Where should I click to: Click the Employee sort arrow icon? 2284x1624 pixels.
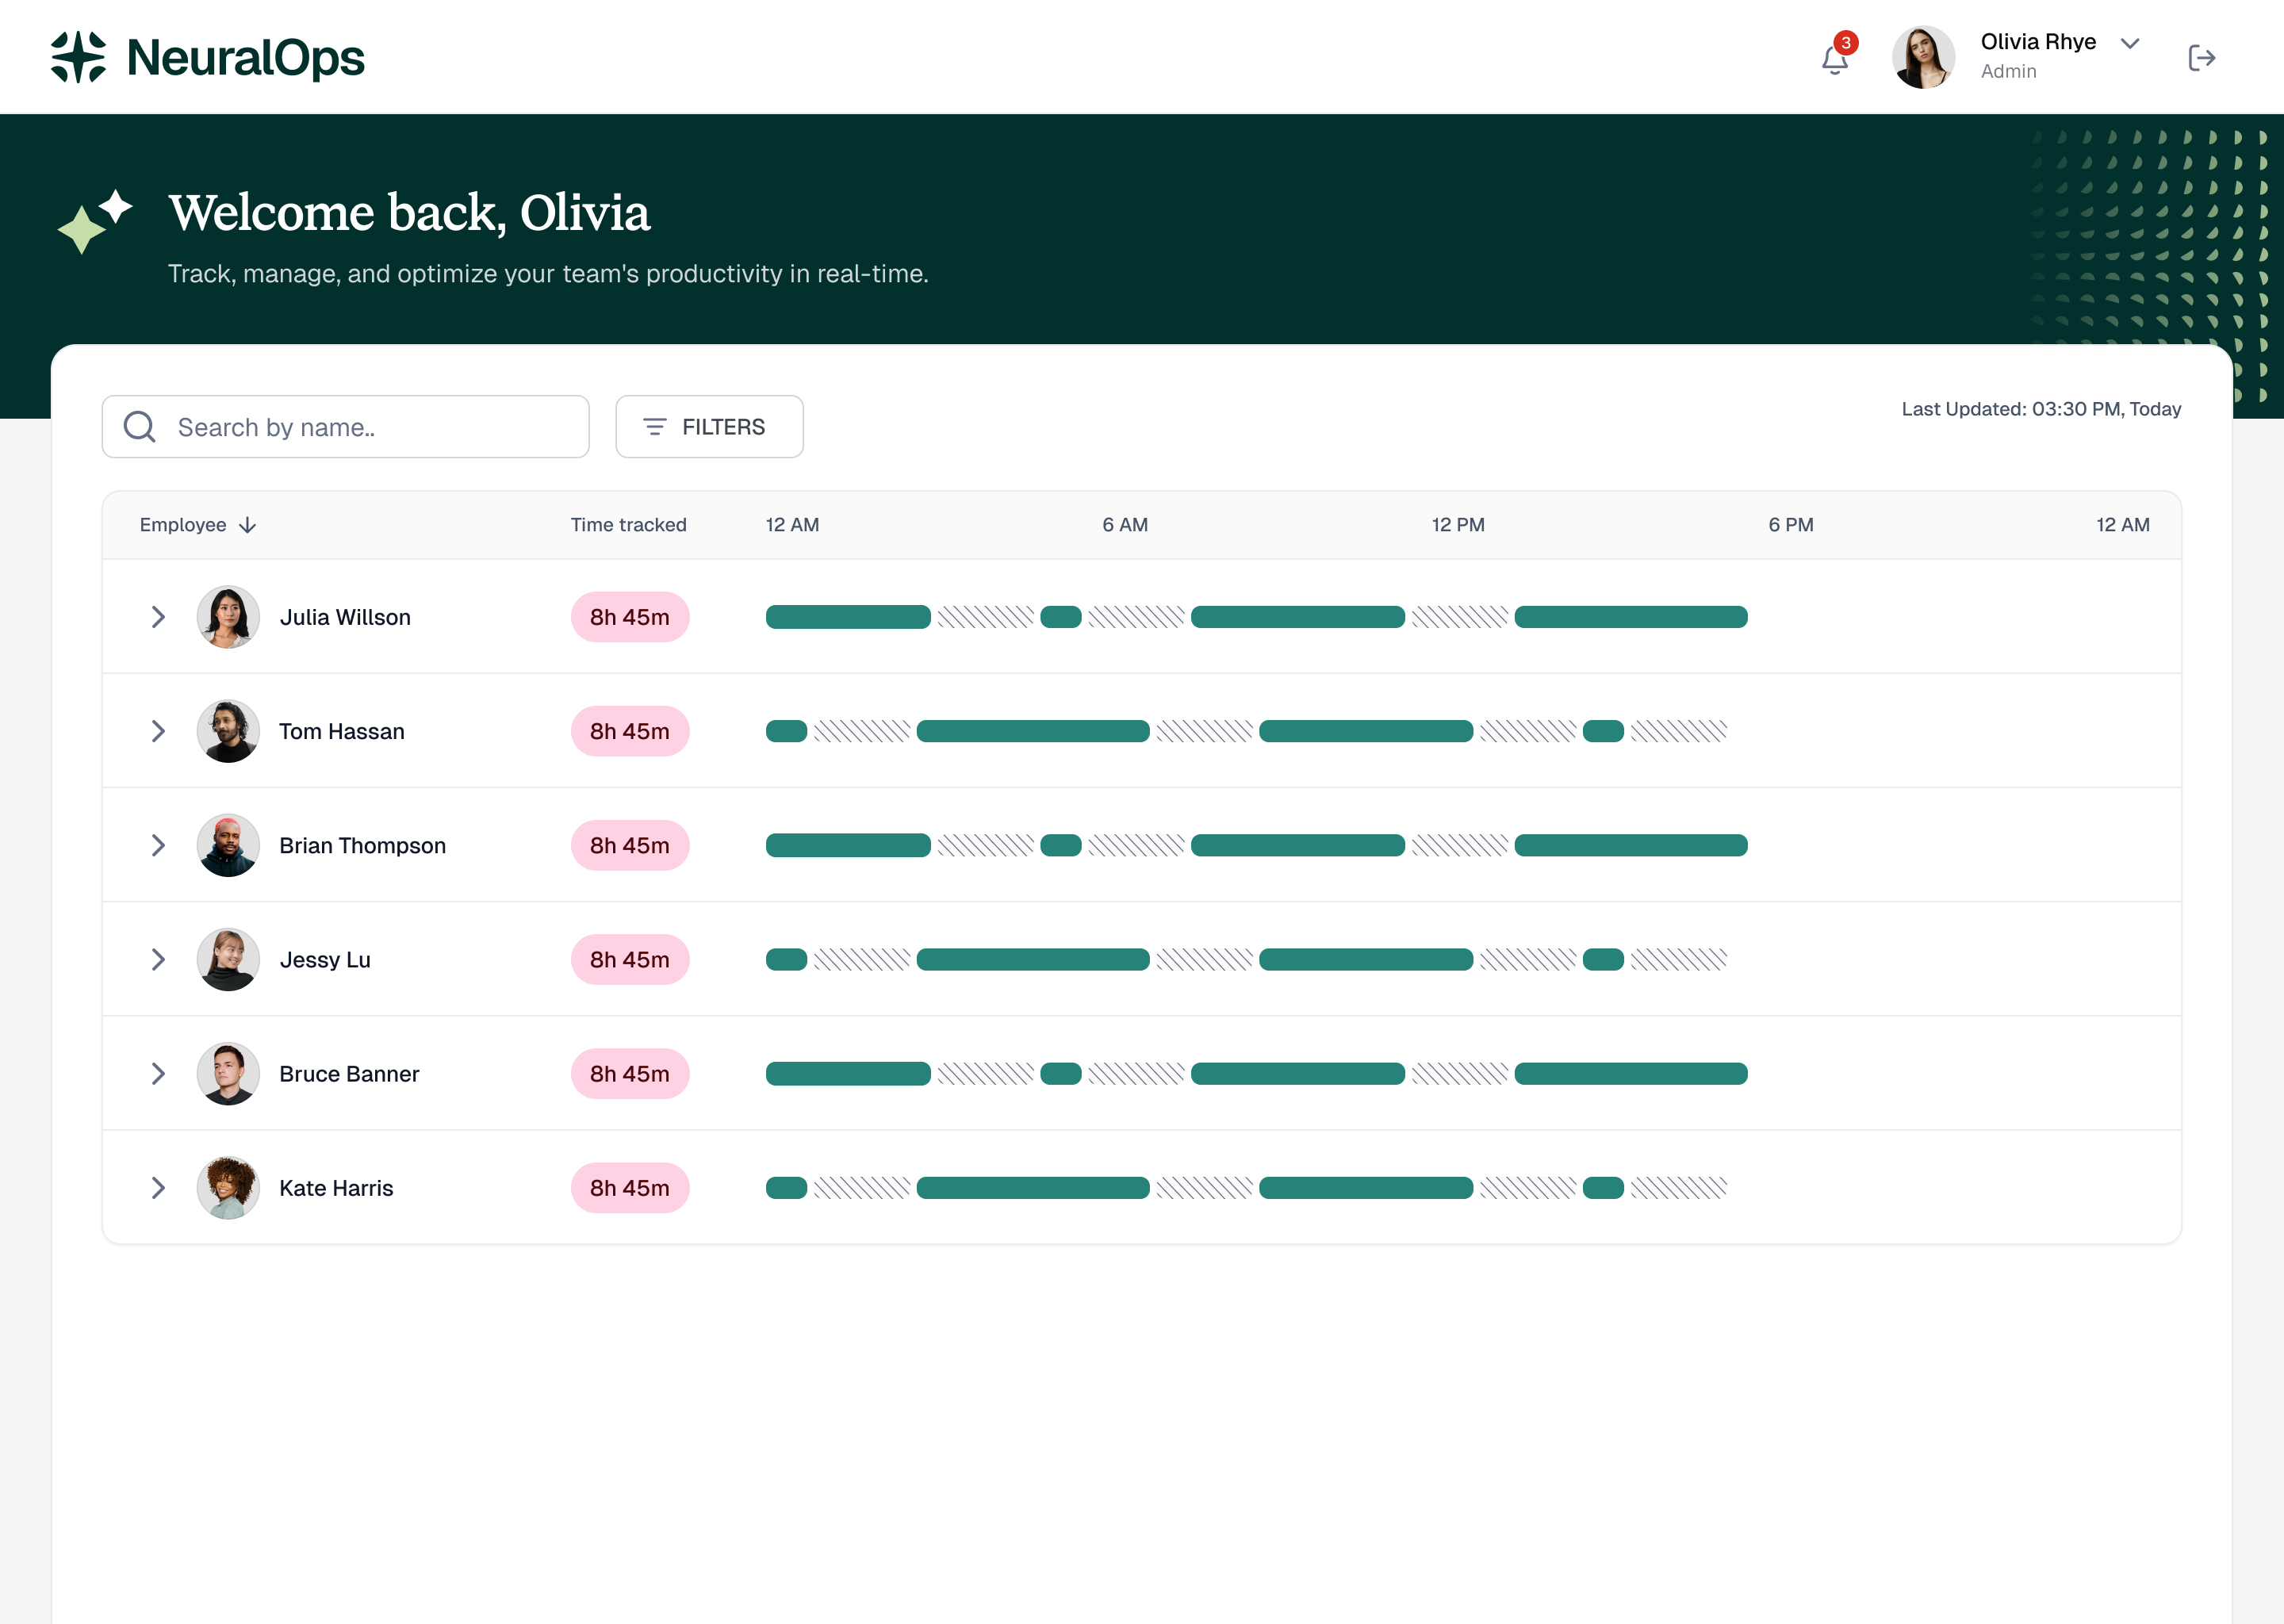(x=248, y=525)
